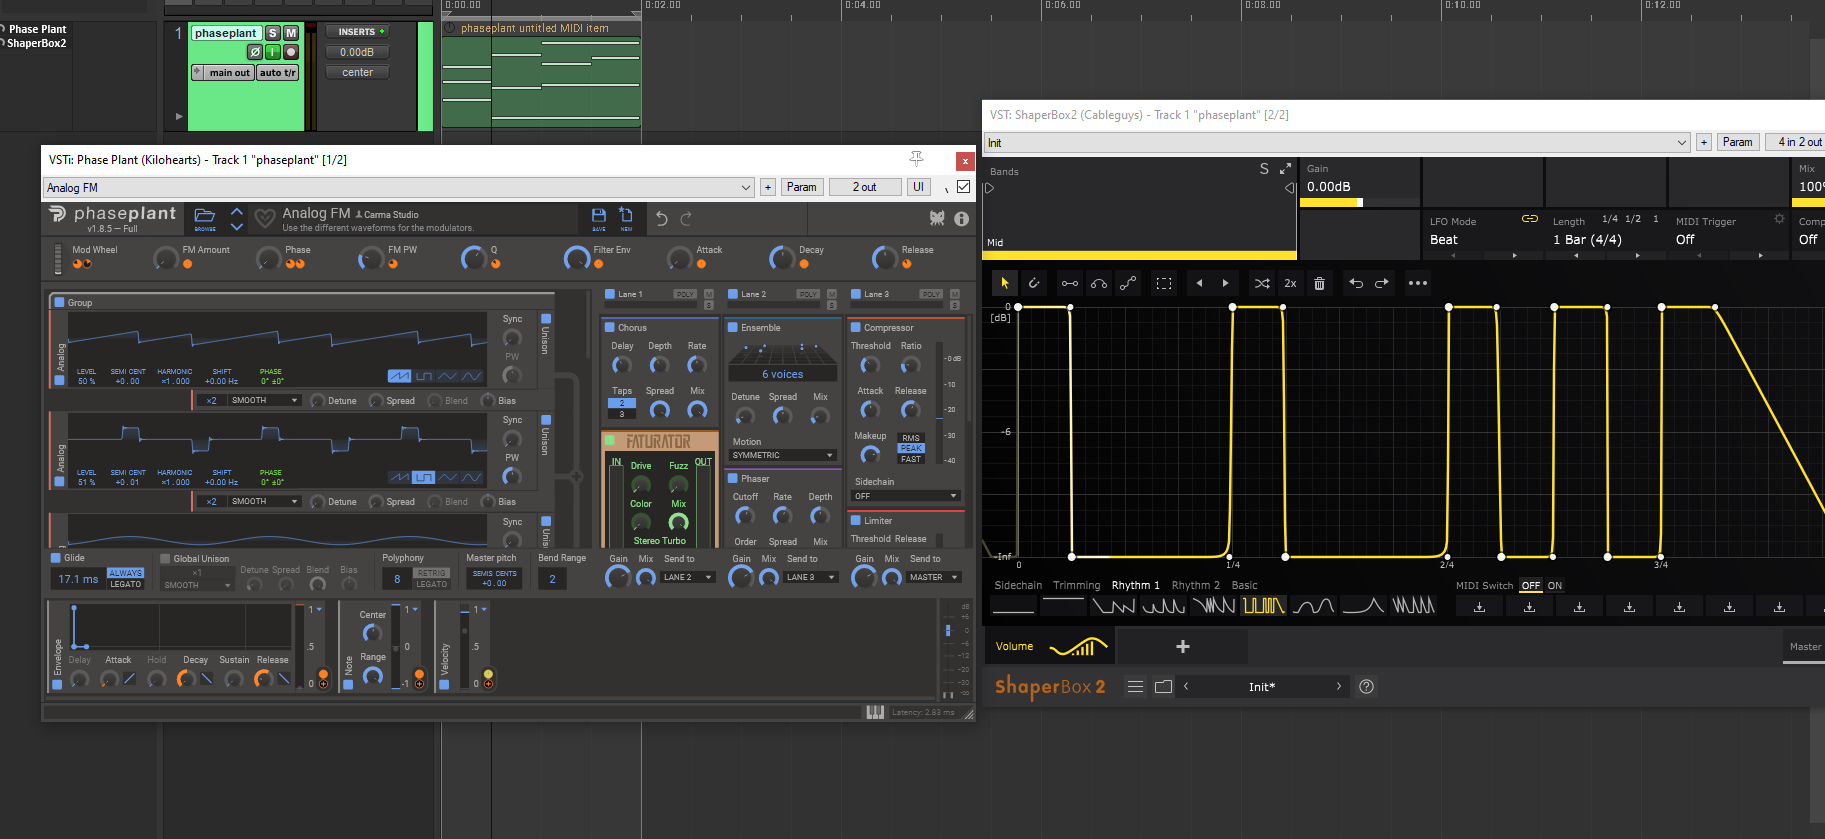Toggle the Chorus effect enable box

(x=610, y=327)
